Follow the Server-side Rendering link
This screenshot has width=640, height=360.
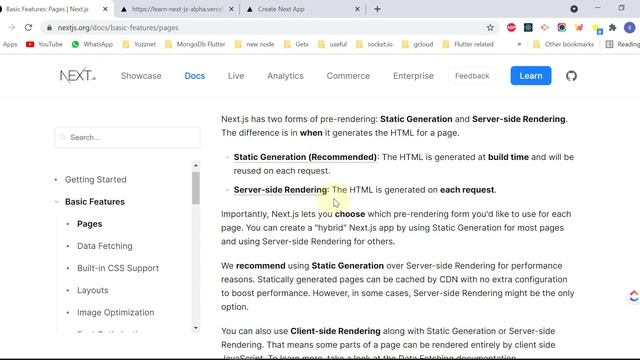coord(280,190)
